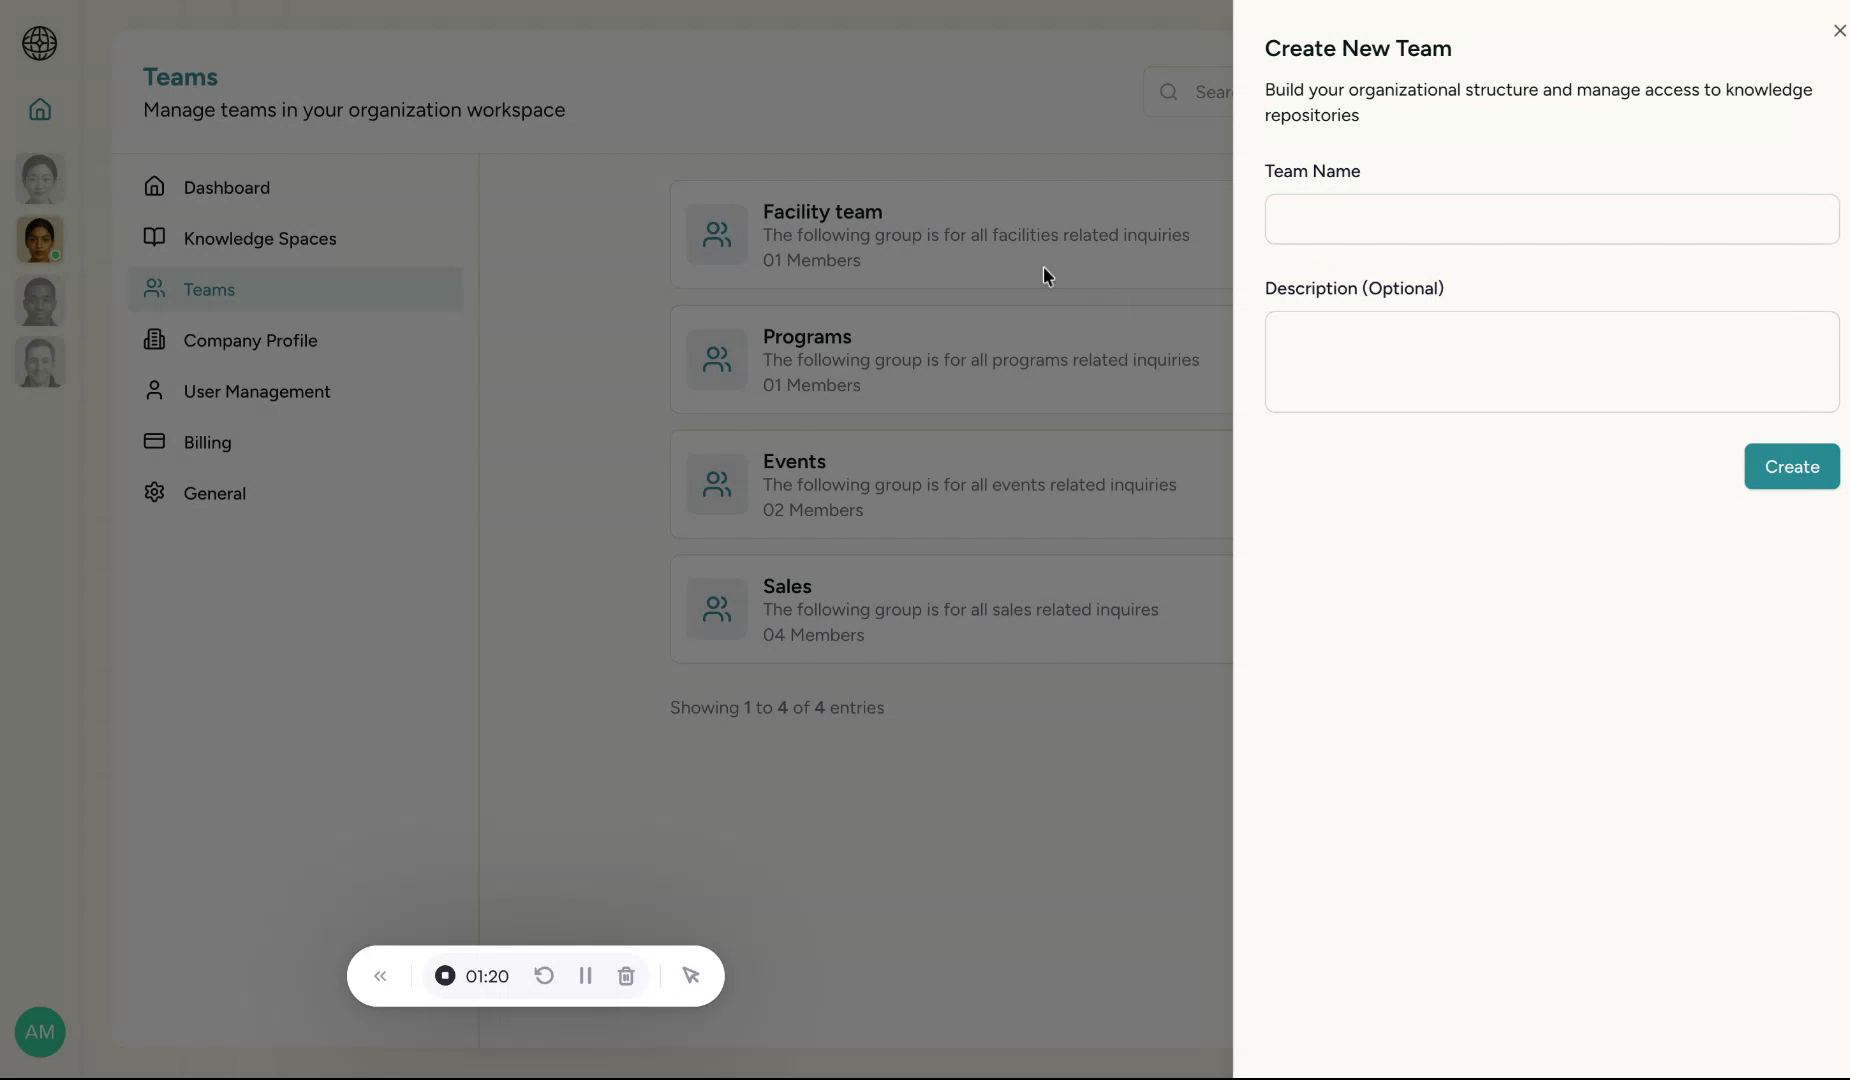Click the search magnifier icon
This screenshot has width=1850, height=1080.
pos(1168,91)
